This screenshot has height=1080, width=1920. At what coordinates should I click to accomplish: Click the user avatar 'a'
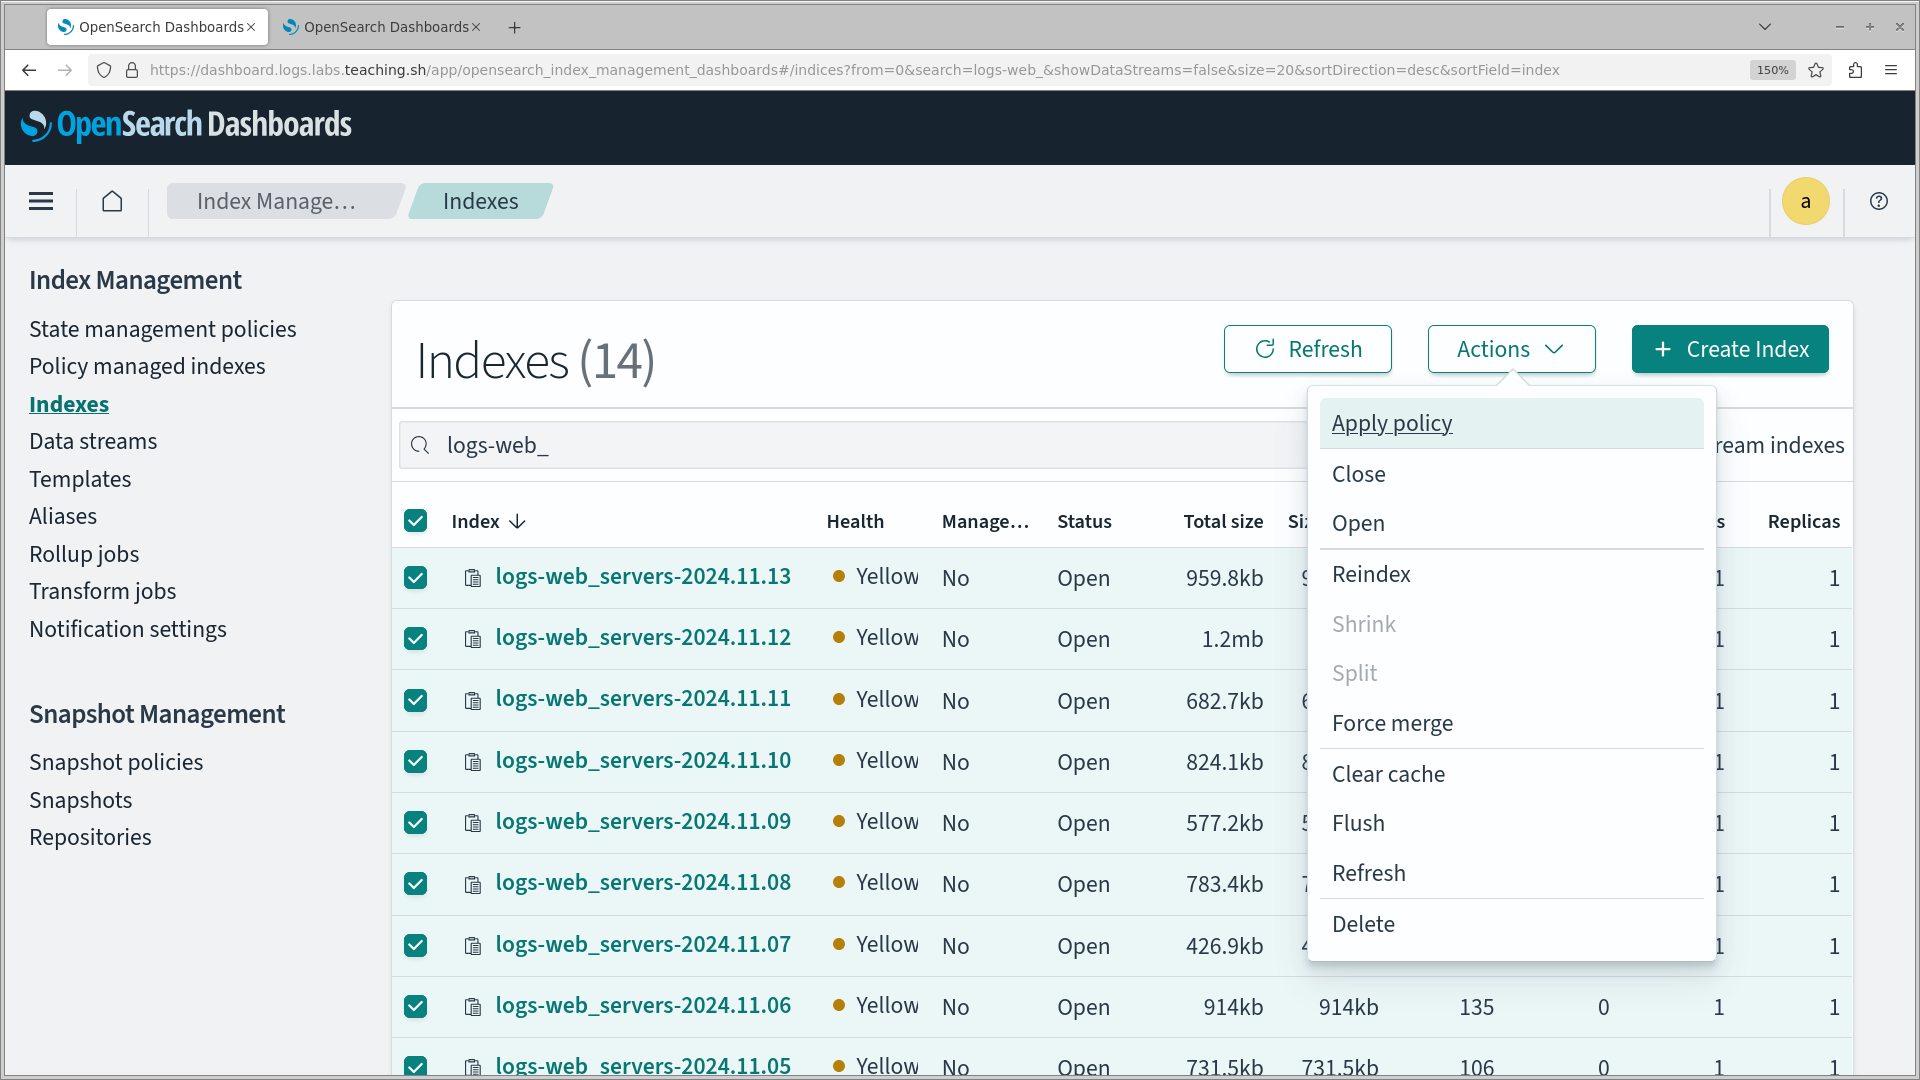click(1805, 201)
